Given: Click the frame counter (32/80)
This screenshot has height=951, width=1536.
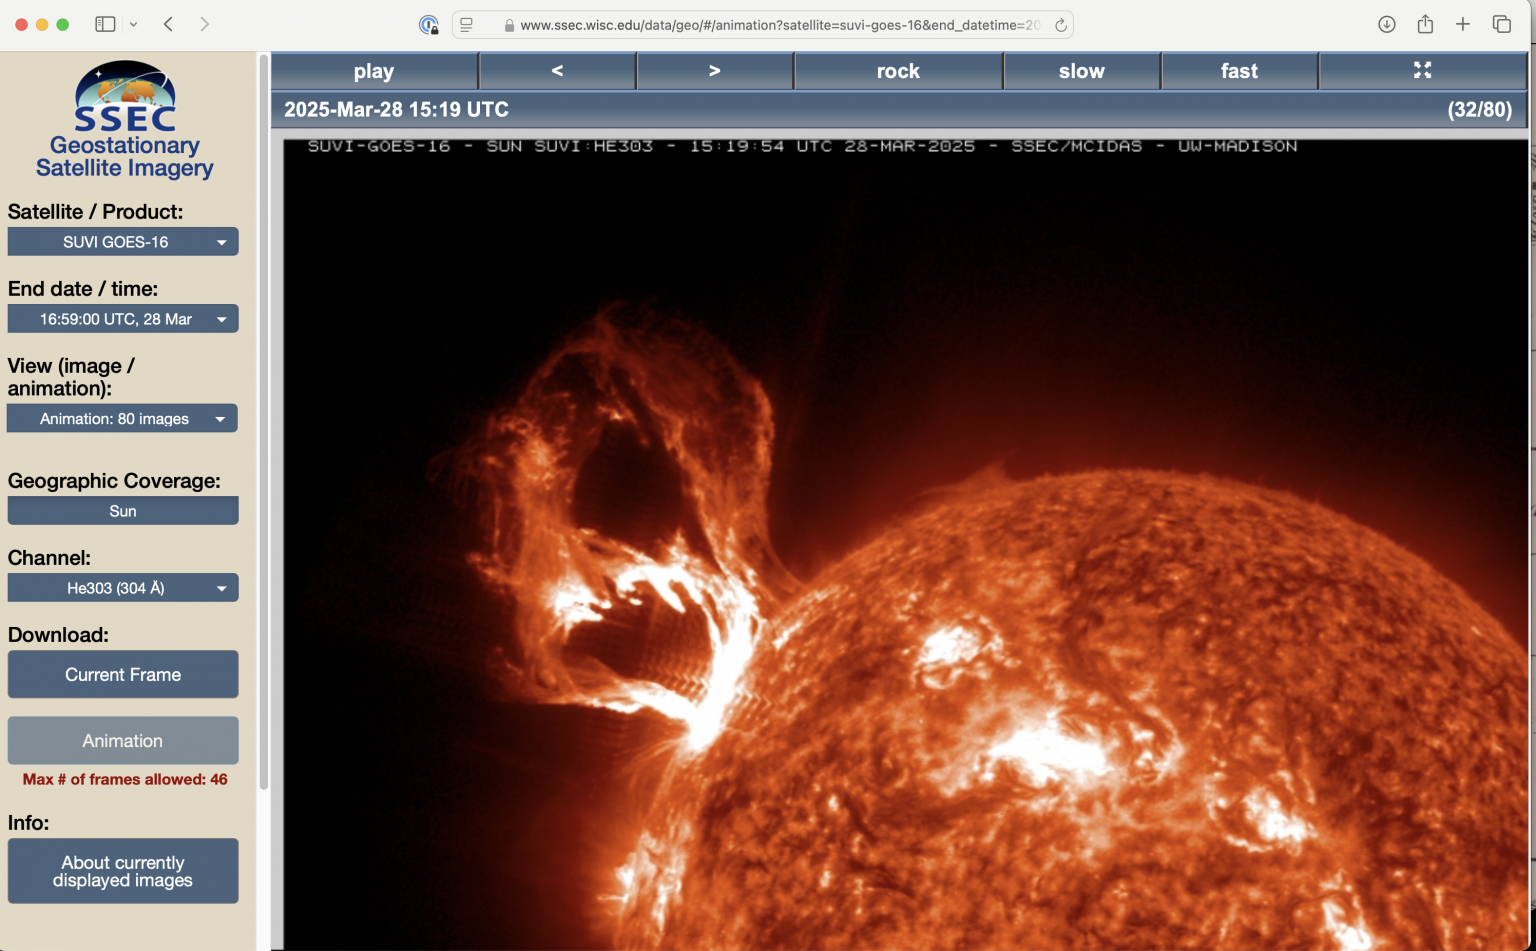Looking at the screenshot, I should 1480,110.
